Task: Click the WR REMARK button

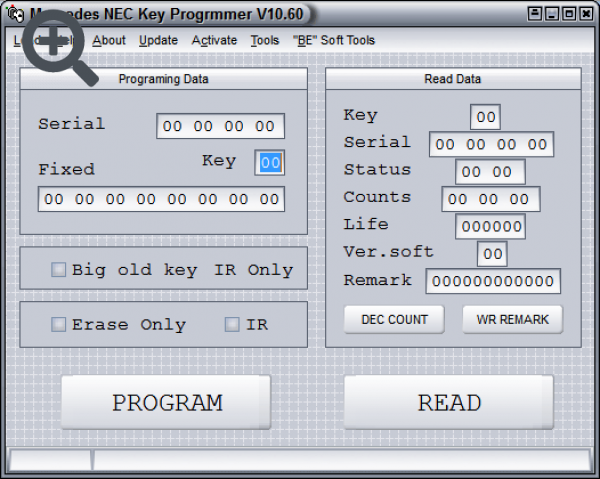Action: (513, 319)
